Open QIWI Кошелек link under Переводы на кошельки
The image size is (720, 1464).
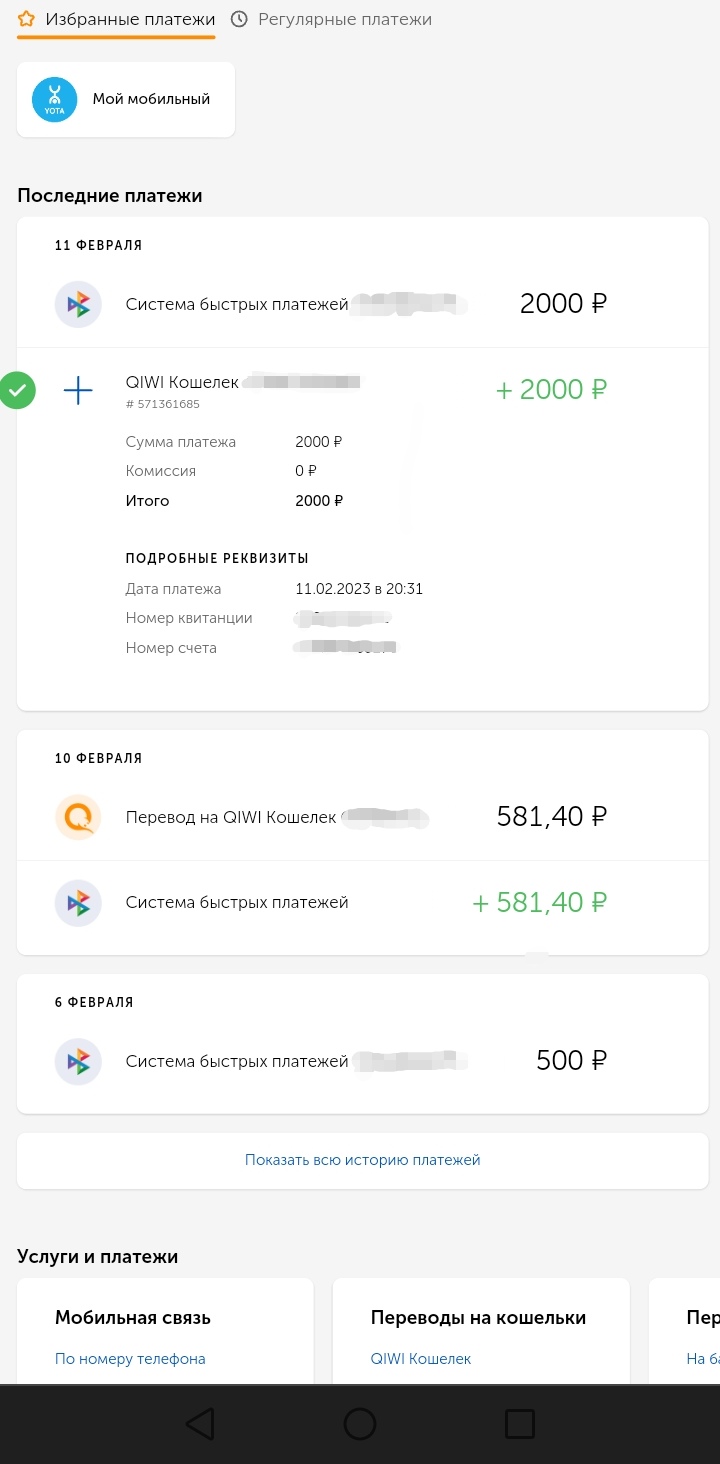pyautogui.click(x=420, y=1359)
